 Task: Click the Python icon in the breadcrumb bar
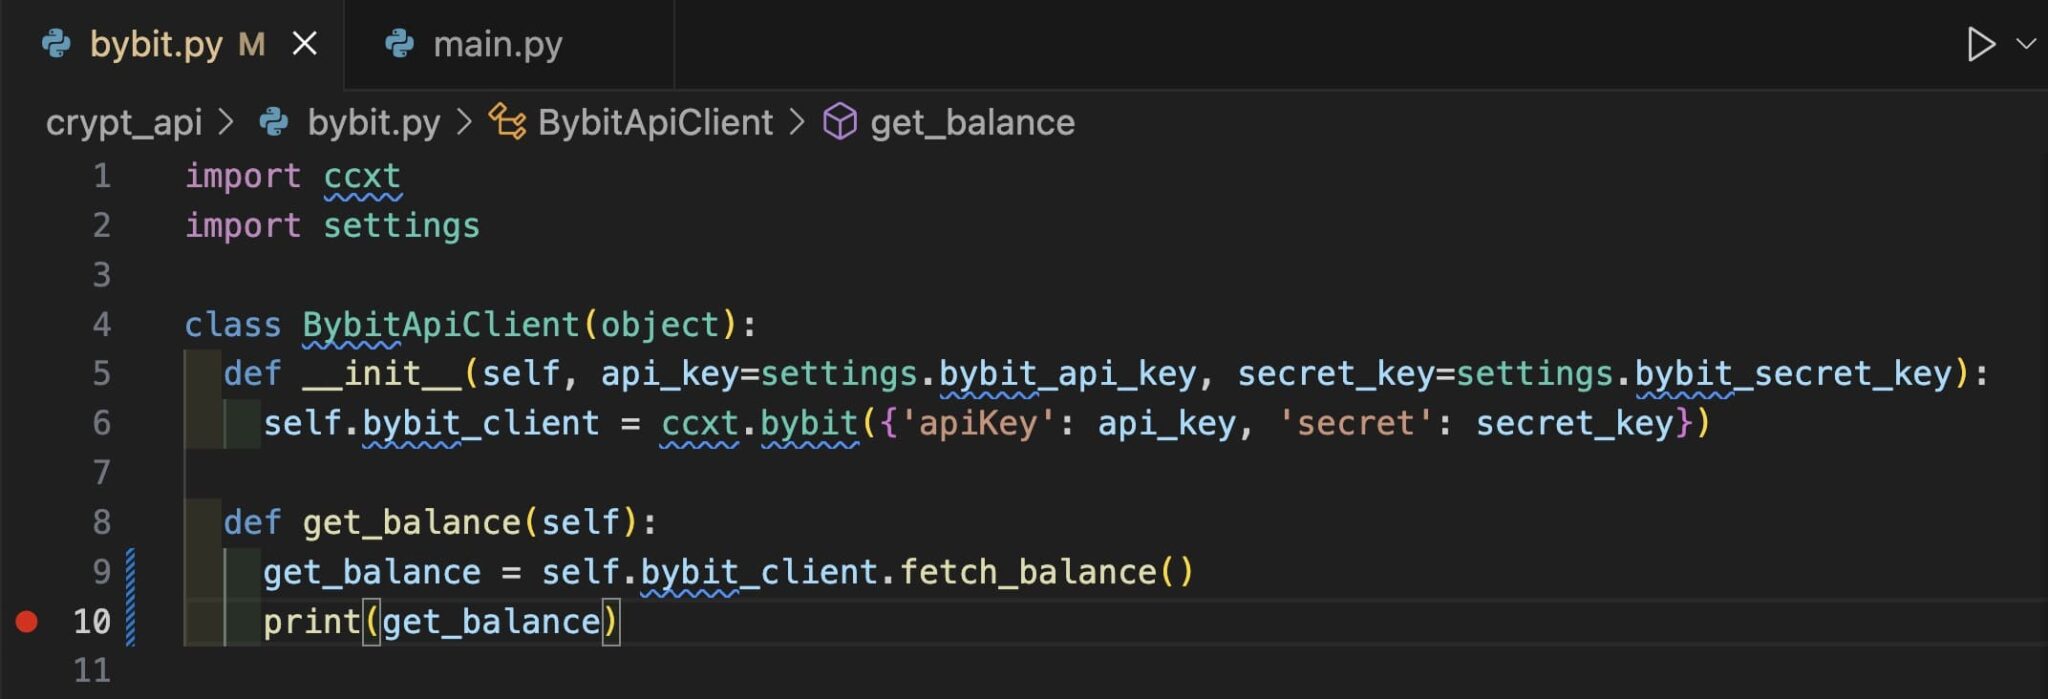(x=272, y=121)
